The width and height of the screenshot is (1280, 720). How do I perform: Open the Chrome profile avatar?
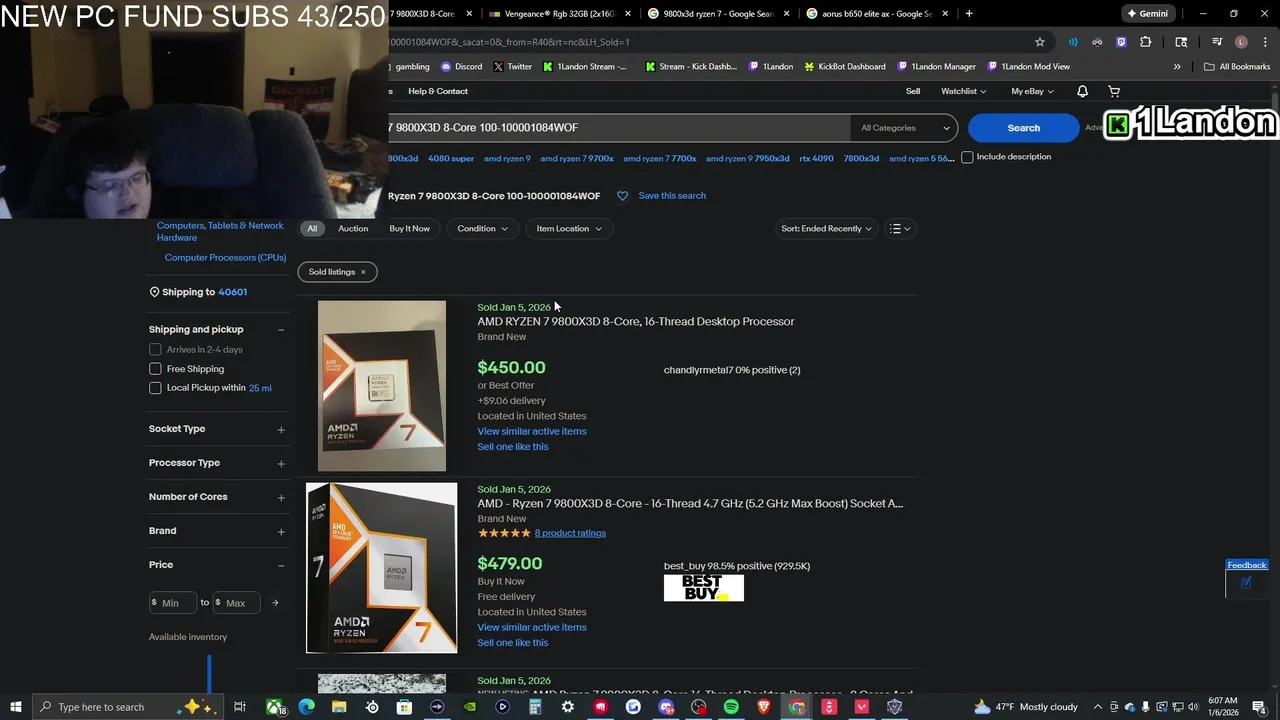[1241, 42]
